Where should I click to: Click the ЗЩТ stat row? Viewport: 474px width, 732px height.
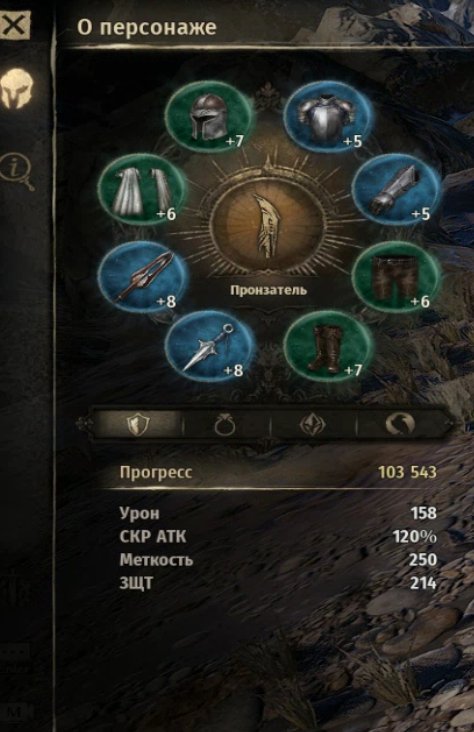point(278,583)
